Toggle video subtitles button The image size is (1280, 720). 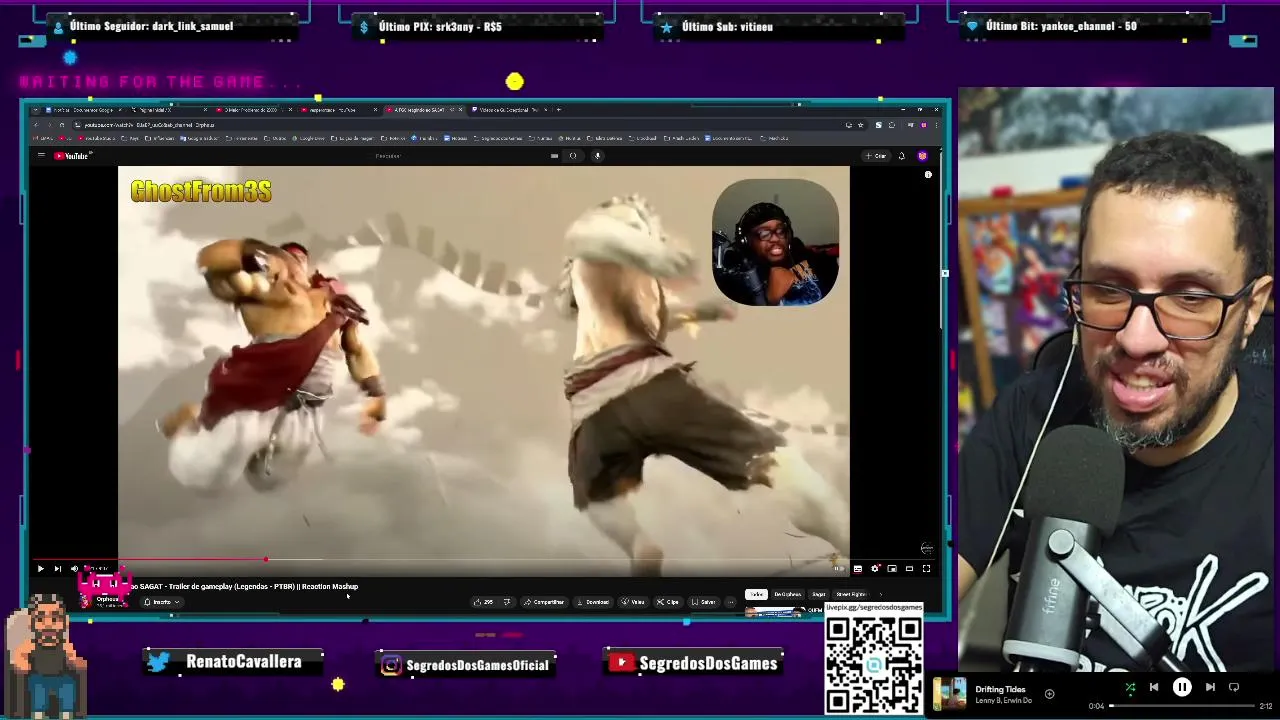857,568
